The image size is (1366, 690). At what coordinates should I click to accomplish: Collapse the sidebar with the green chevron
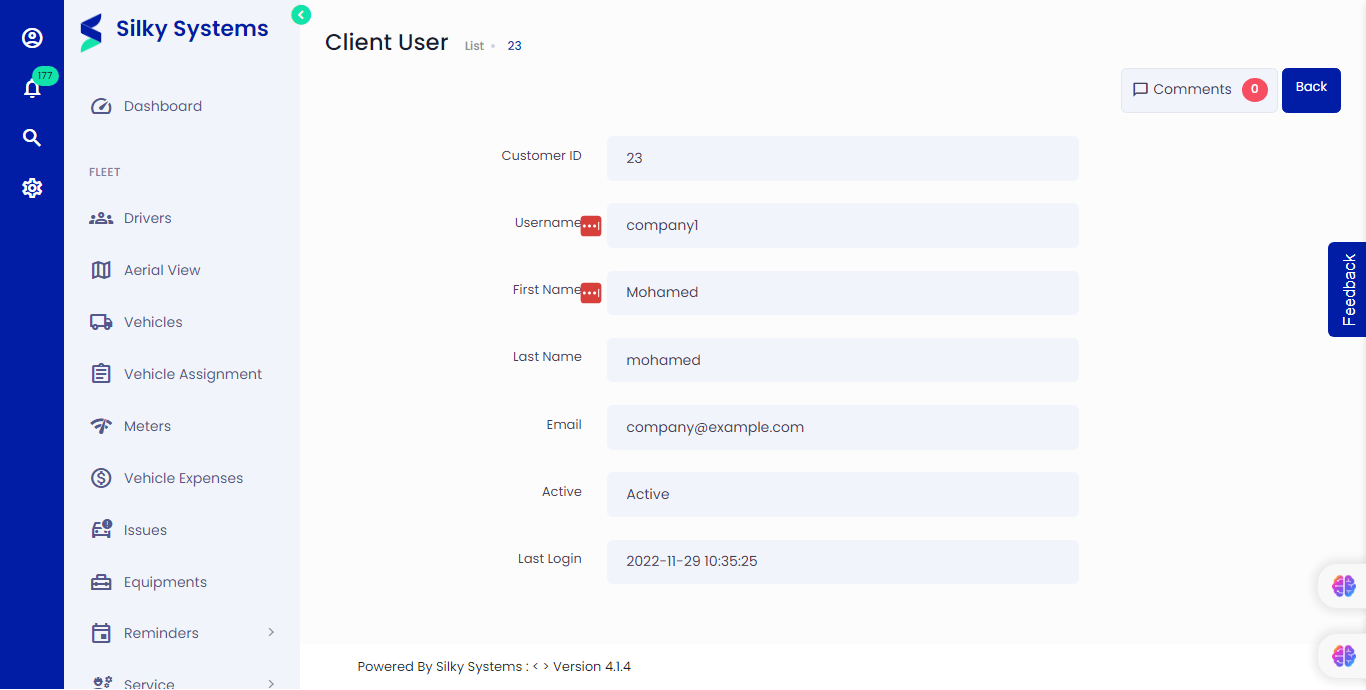click(300, 15)
